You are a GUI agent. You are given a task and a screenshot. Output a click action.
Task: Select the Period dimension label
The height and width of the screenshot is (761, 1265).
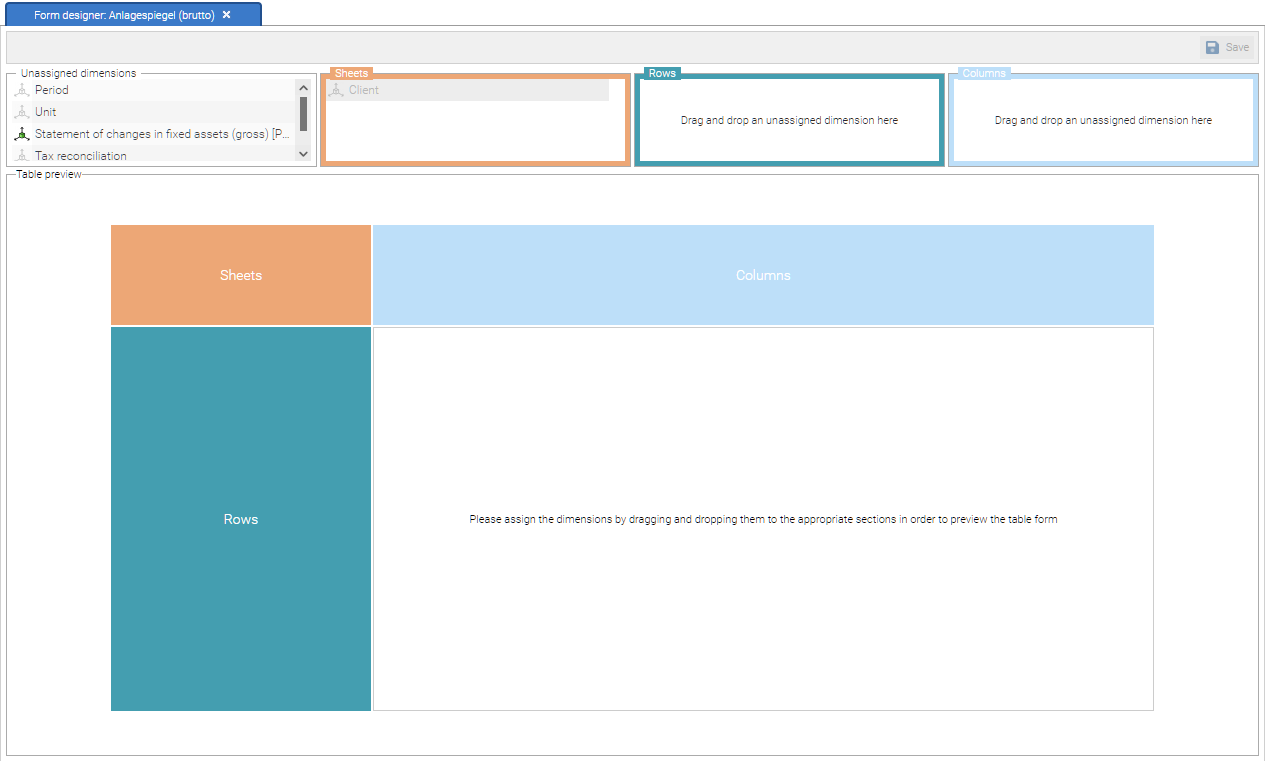tap(52, 90)
